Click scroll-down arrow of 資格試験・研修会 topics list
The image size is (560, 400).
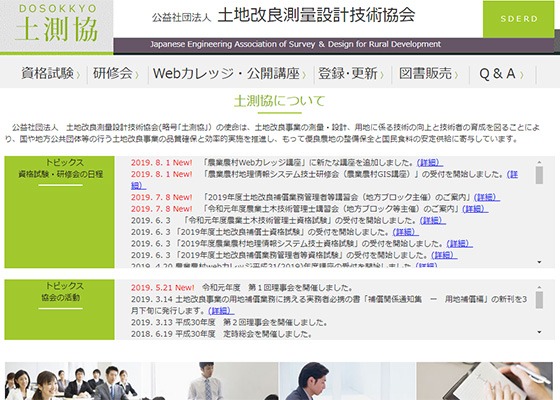pyautogui.click(x=539, y=262)
